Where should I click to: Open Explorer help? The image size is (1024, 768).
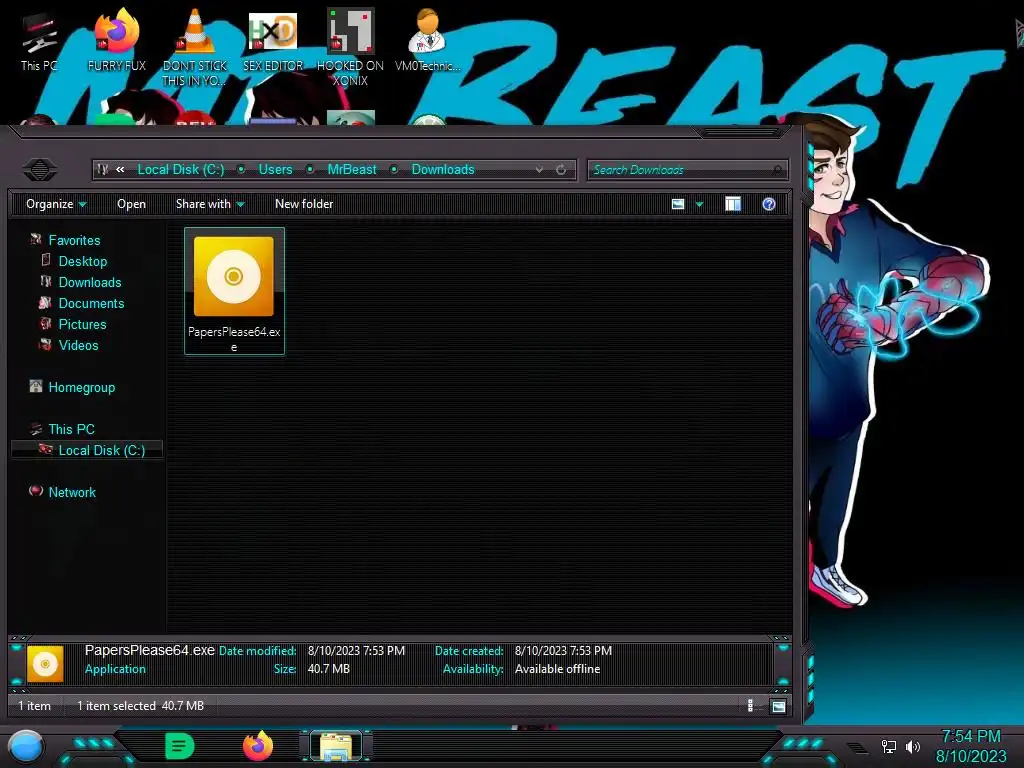[769, 204]
